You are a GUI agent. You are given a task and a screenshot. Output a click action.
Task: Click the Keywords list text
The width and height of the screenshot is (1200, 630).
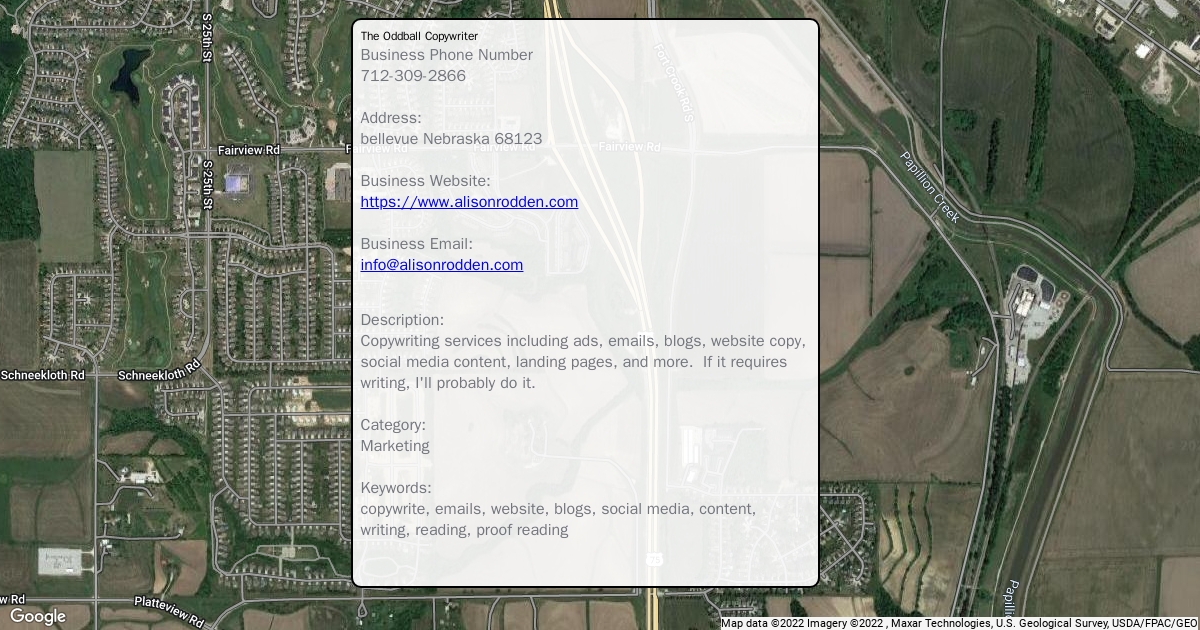(x=558, y=519)
